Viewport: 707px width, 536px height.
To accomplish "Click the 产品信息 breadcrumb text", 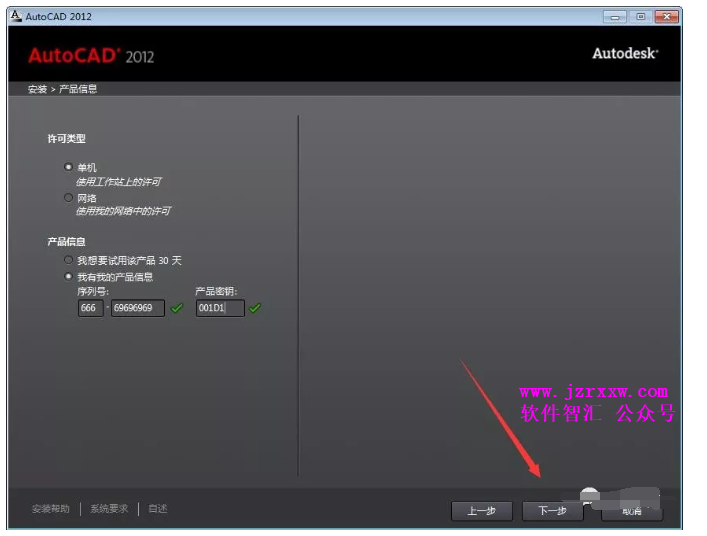I will coord(78,89).
